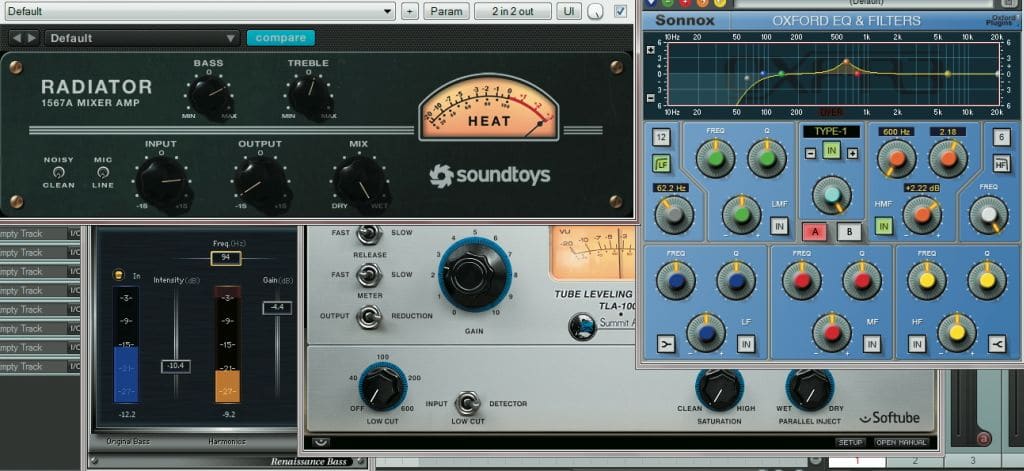Select the A setting in Oxford EQ

(x=815, y=232)
